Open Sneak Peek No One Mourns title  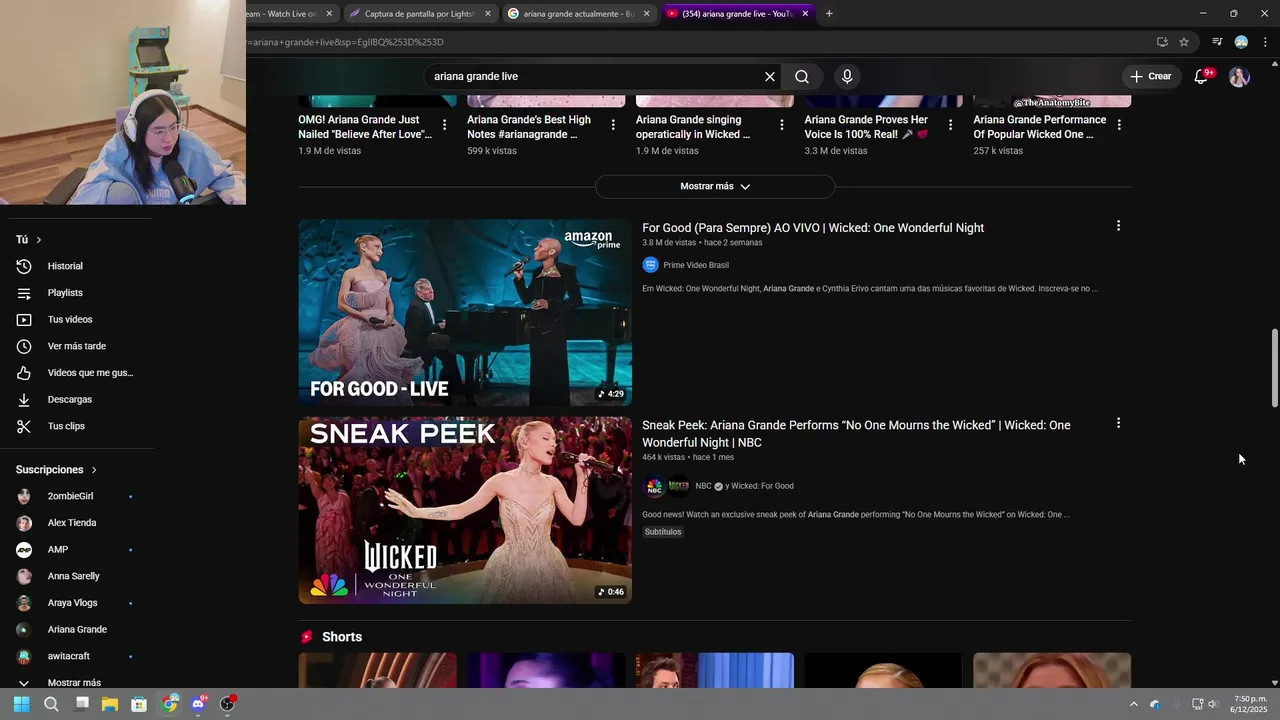(x=856, y=433)
